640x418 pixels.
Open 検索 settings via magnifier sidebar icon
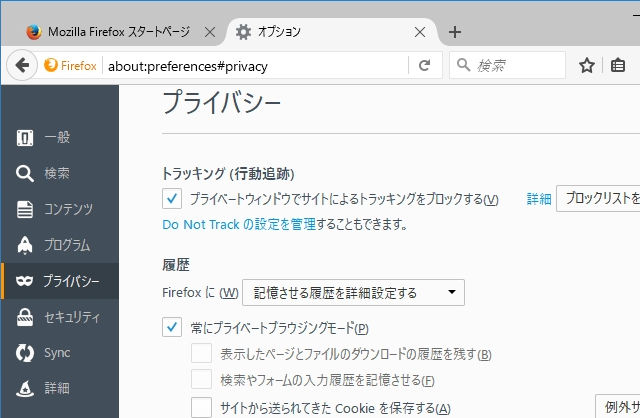point(25,173)
